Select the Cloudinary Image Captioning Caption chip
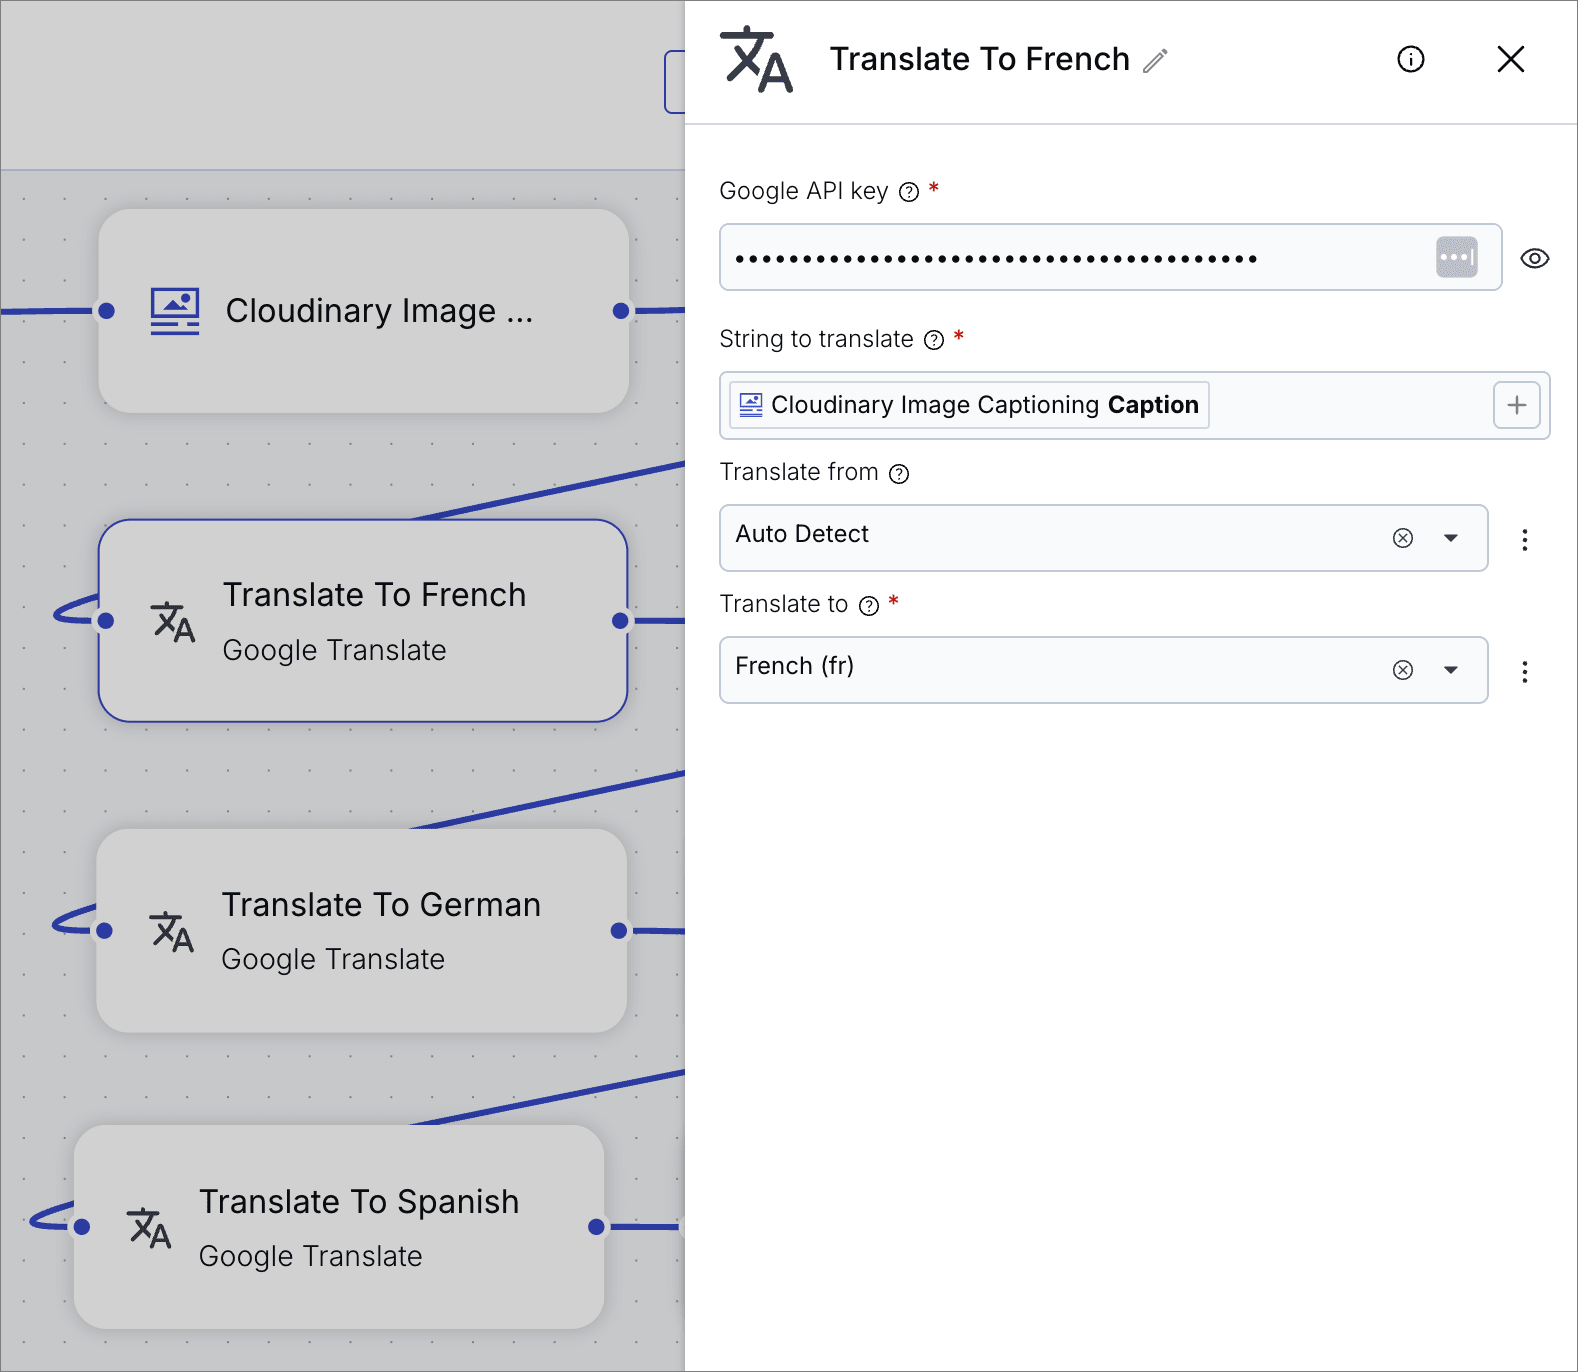 (x=968, y=405)
